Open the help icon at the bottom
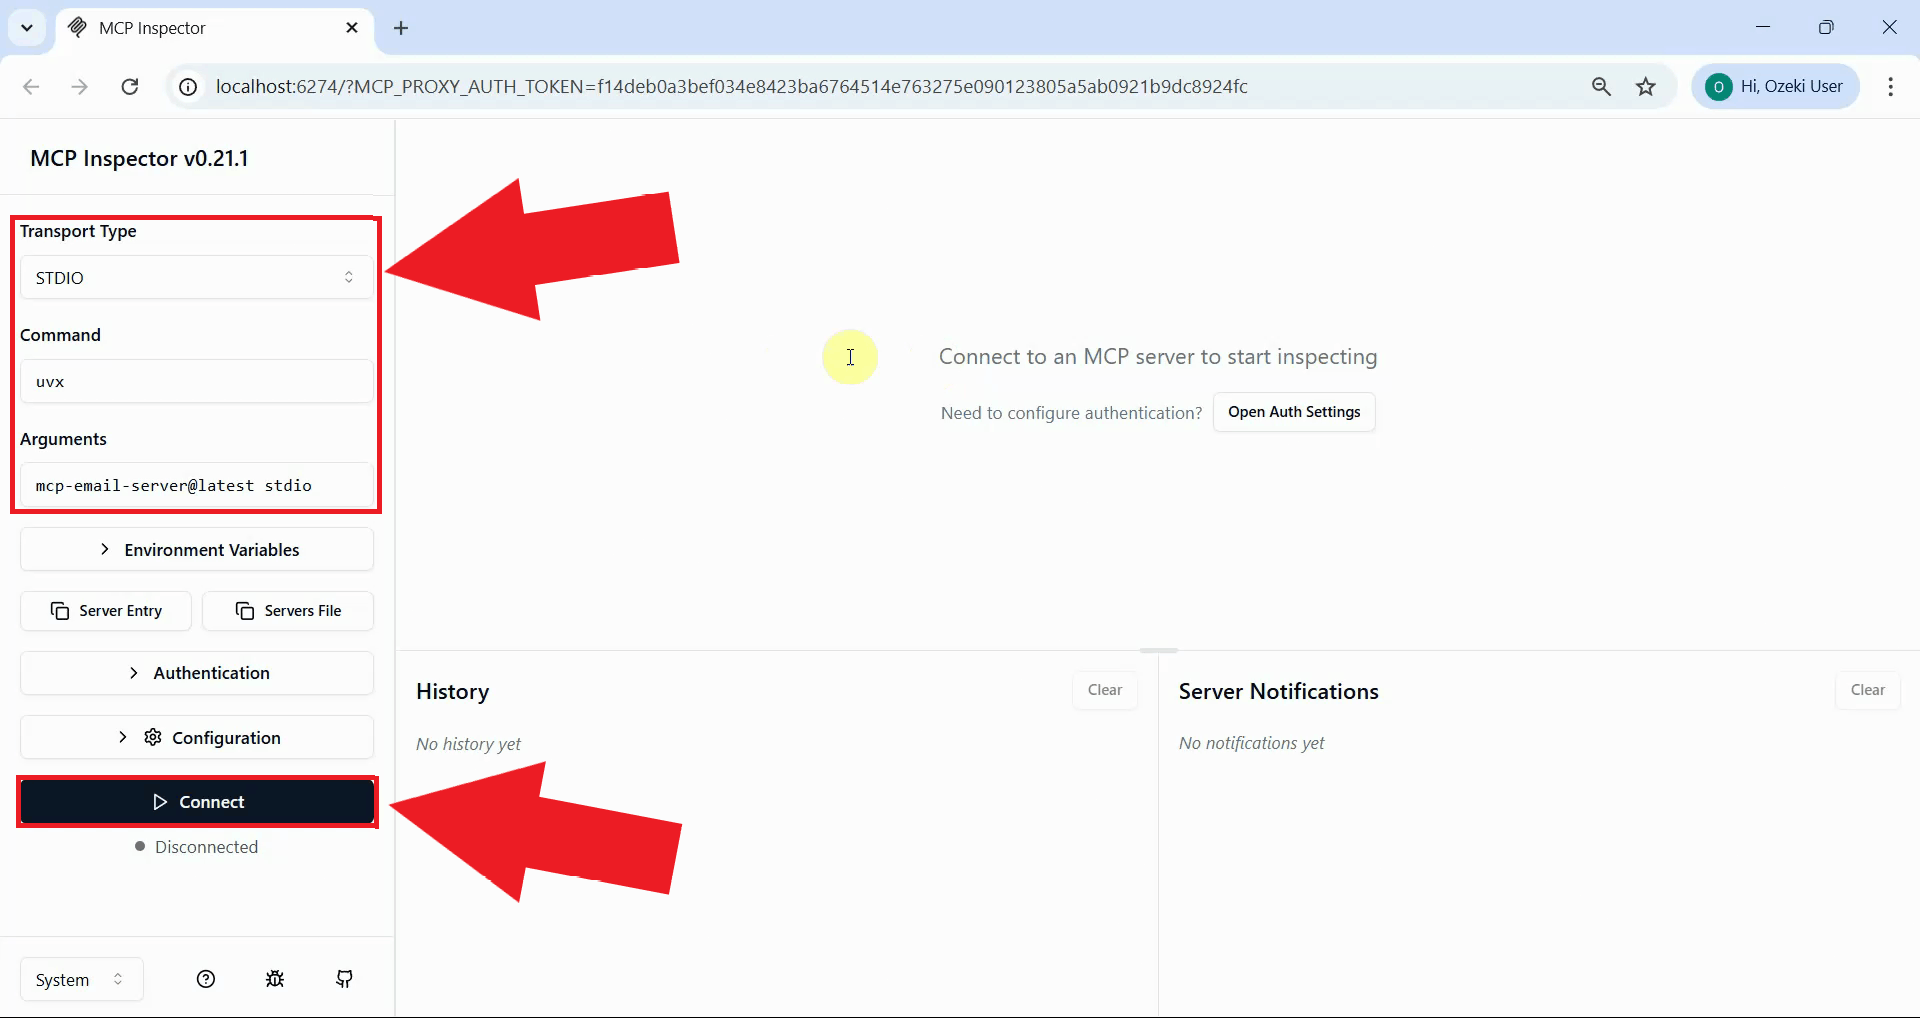The image size is (1920, 1018). 206,979
